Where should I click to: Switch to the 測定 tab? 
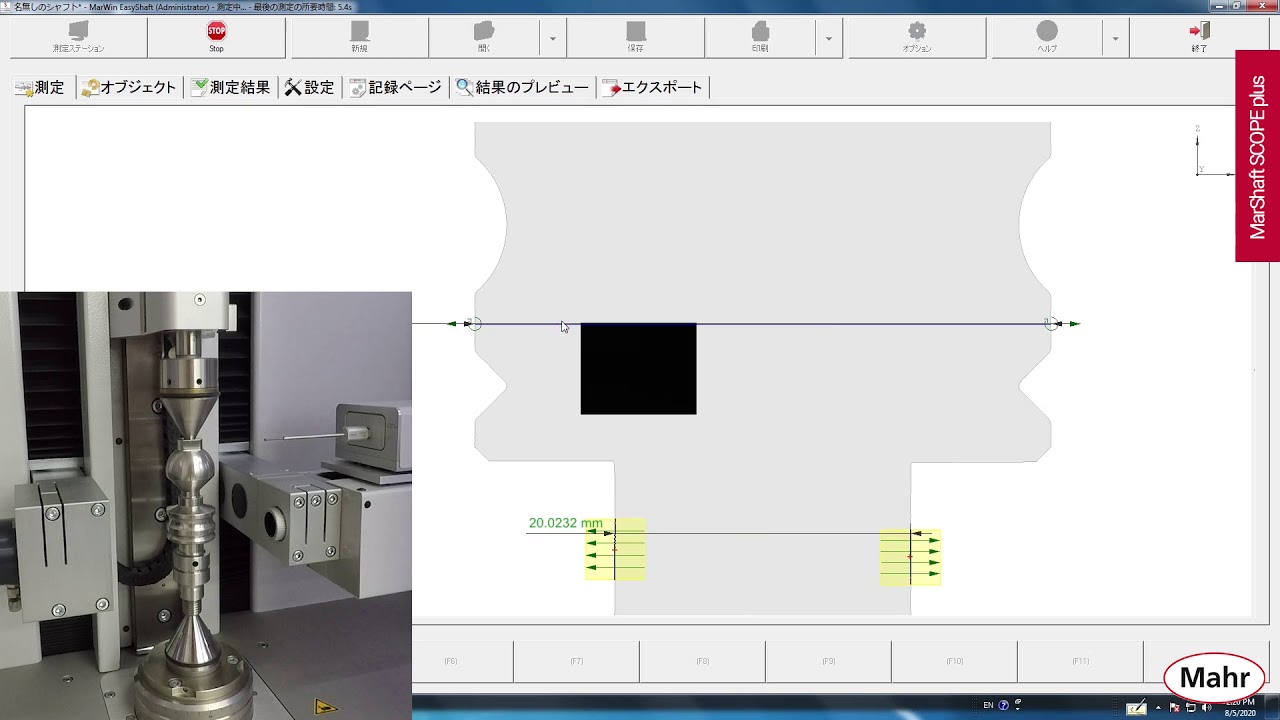click(x=40, y=87)
